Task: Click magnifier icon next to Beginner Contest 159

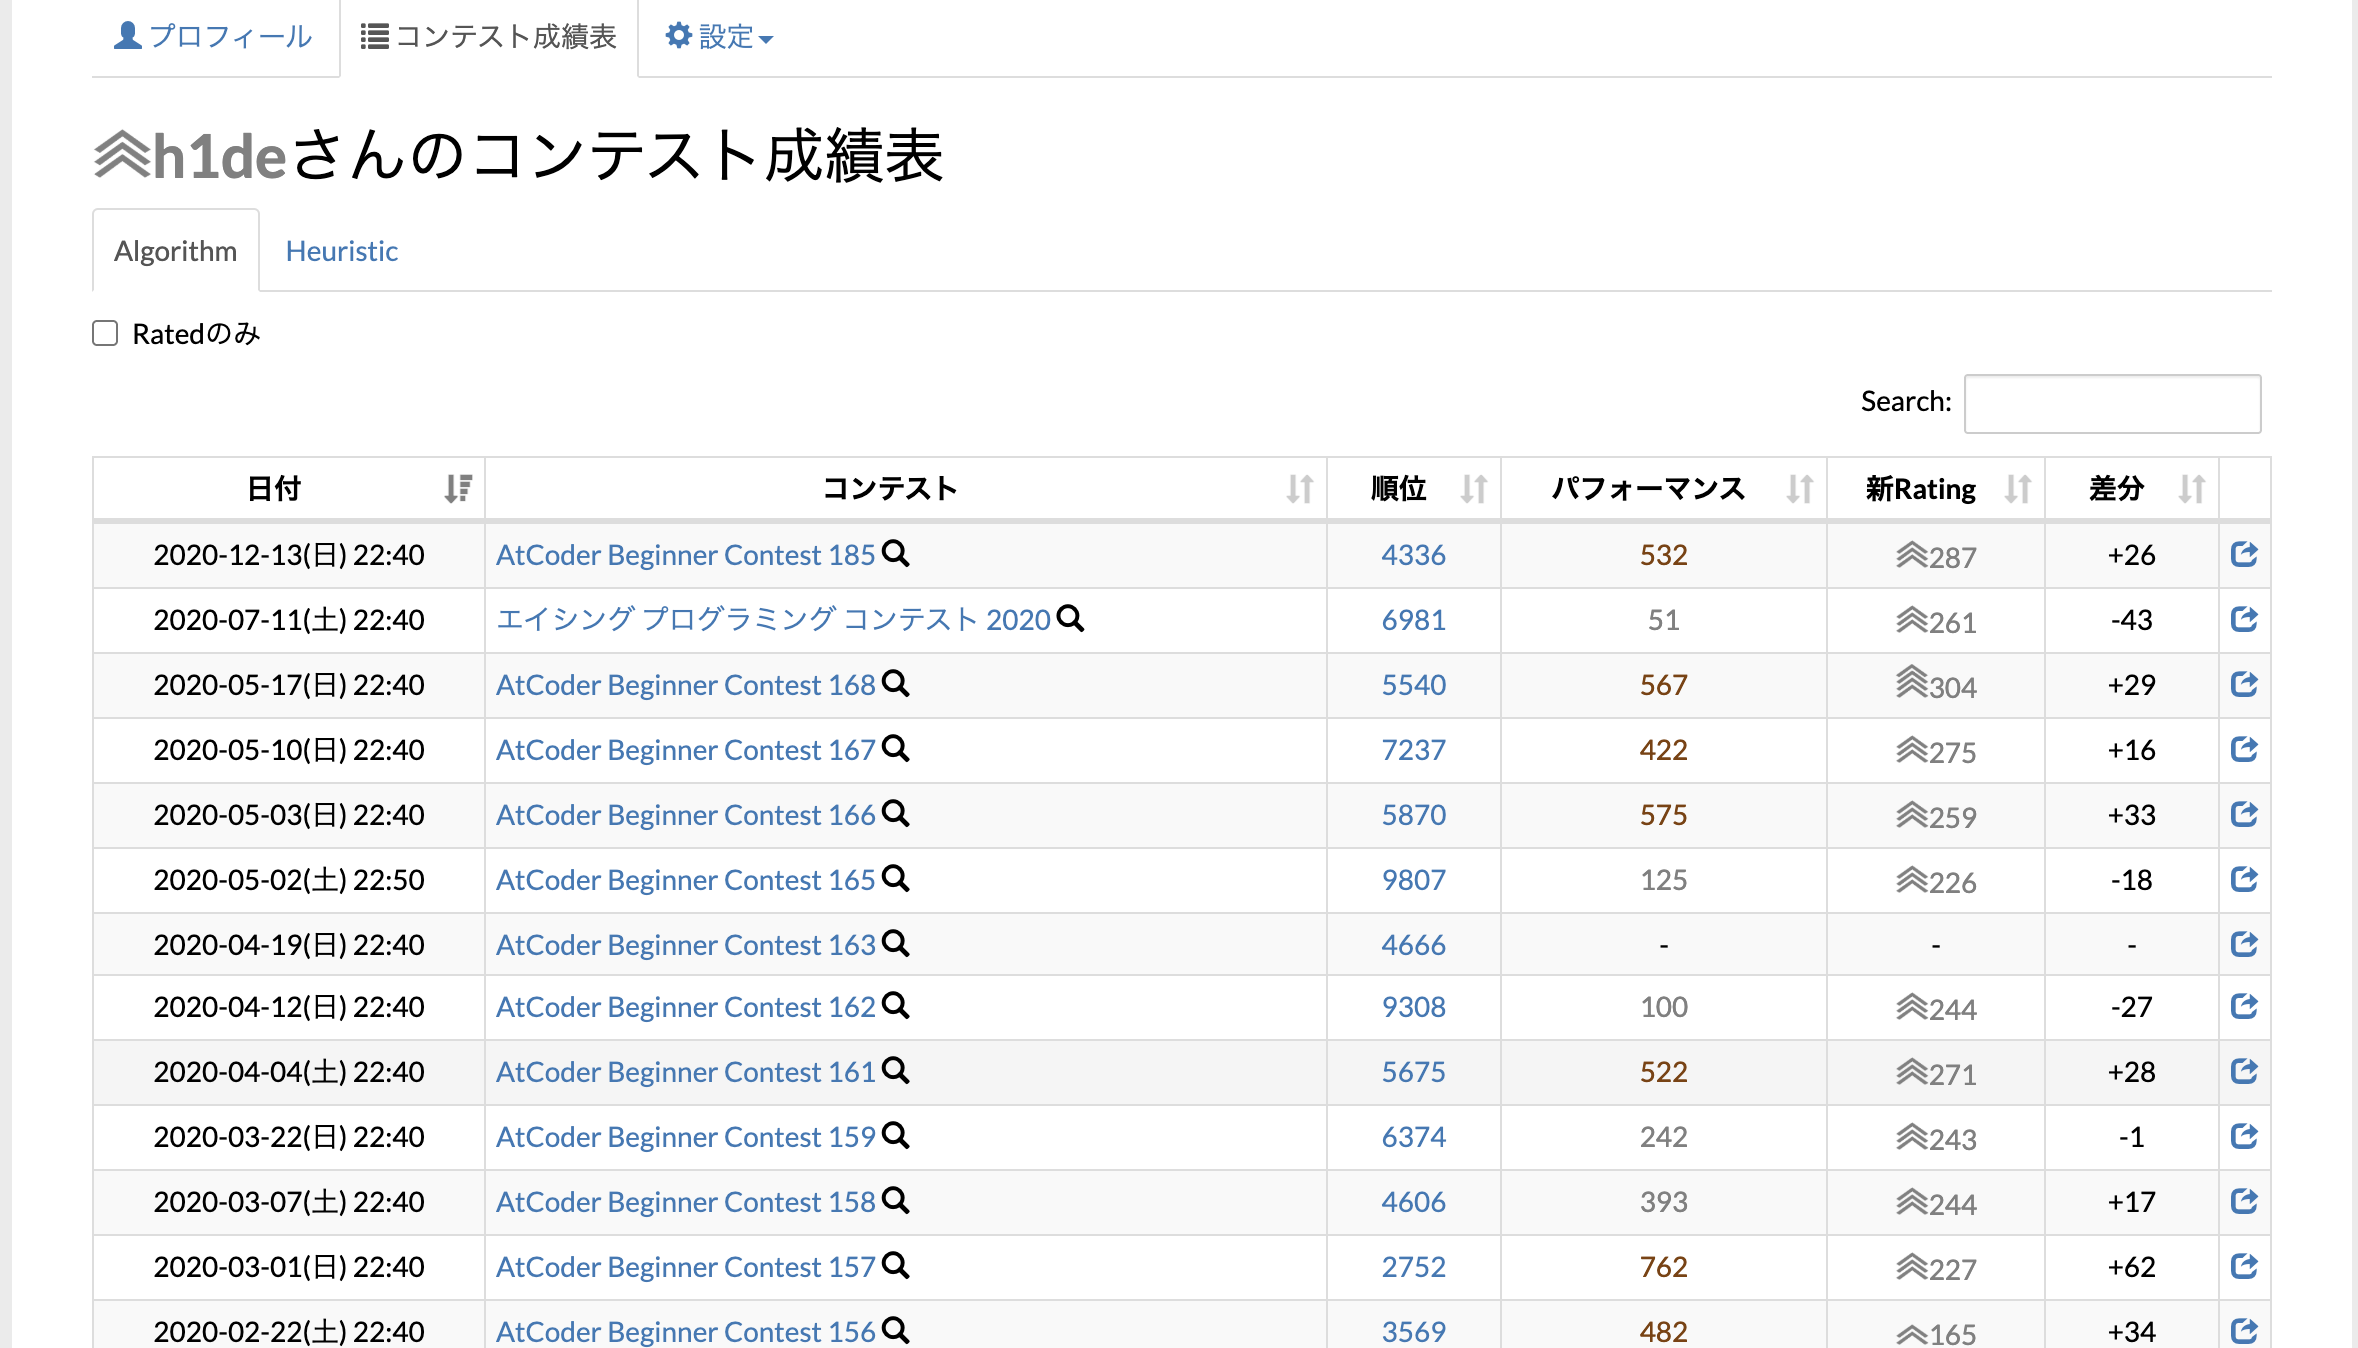Action: (896, 1136)
